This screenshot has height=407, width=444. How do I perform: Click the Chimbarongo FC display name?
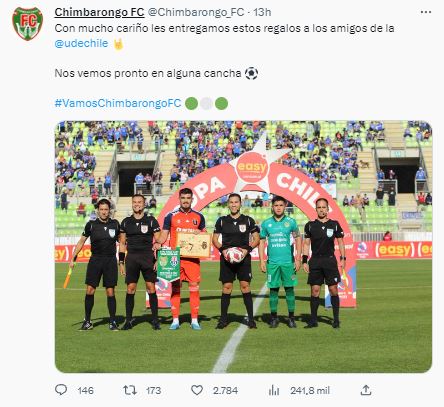[99, 12]
